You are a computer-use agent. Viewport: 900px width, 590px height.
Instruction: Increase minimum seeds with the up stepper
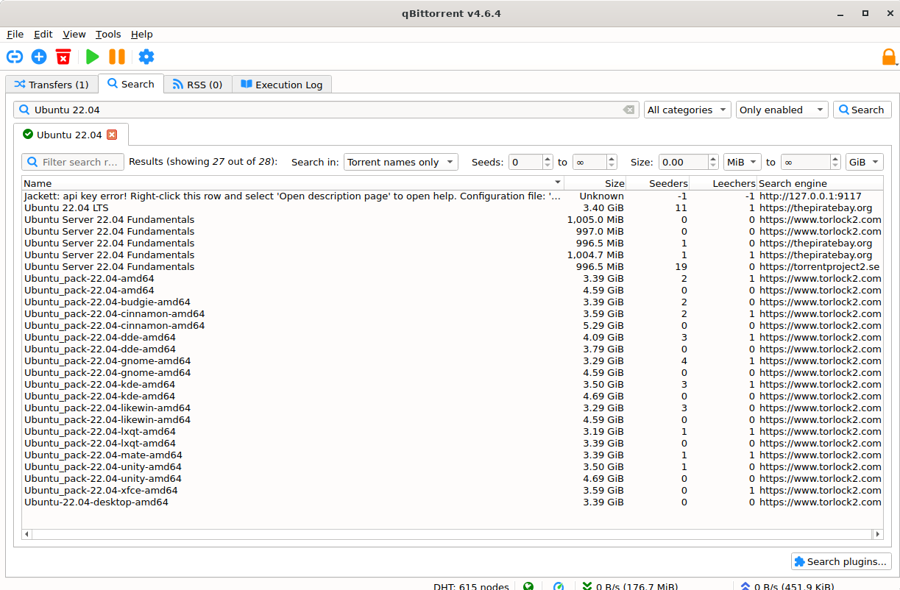click(x=546, y=157)
